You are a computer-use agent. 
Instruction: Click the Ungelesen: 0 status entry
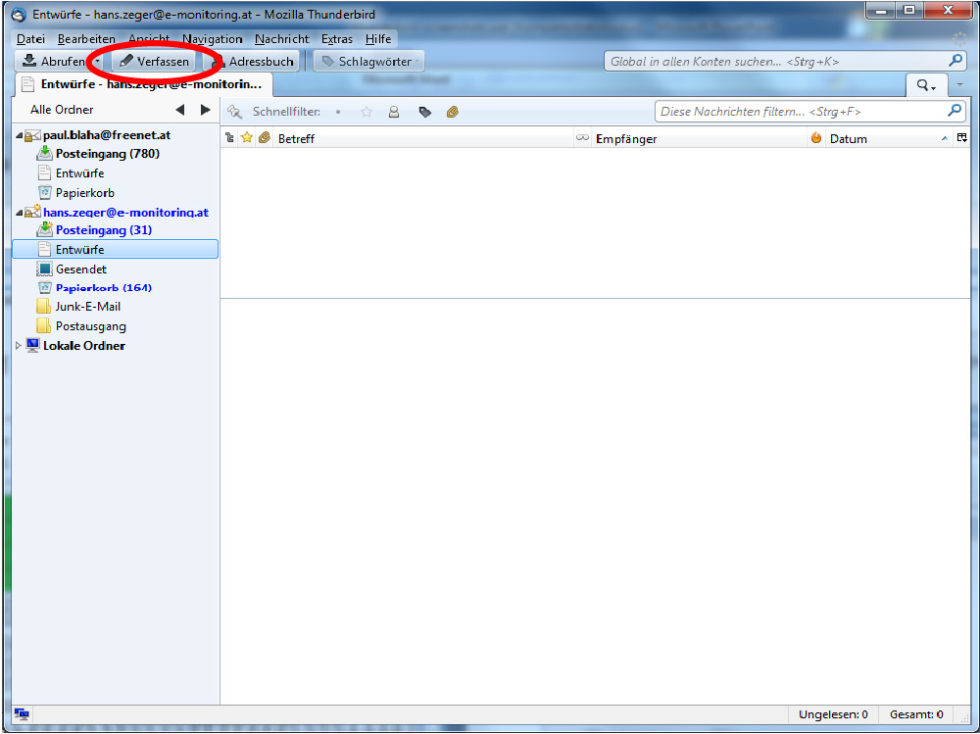tap(832, 714)
